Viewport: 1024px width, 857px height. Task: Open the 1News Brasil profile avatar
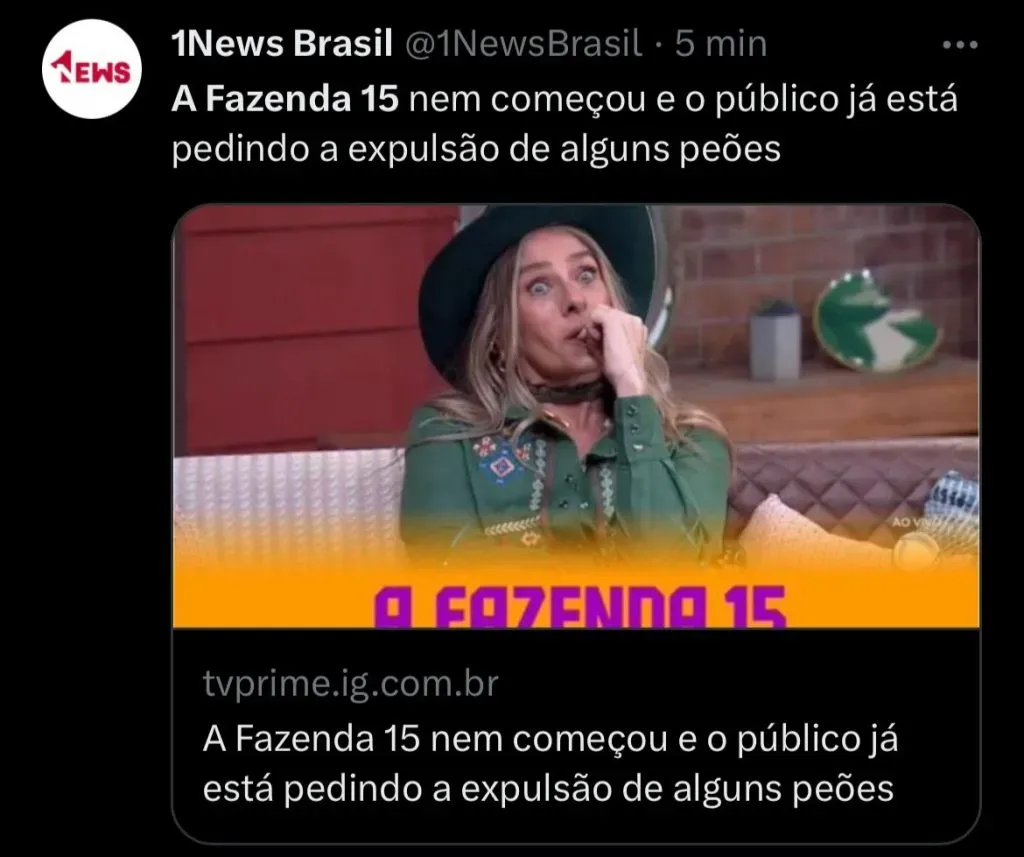(91, 69)
